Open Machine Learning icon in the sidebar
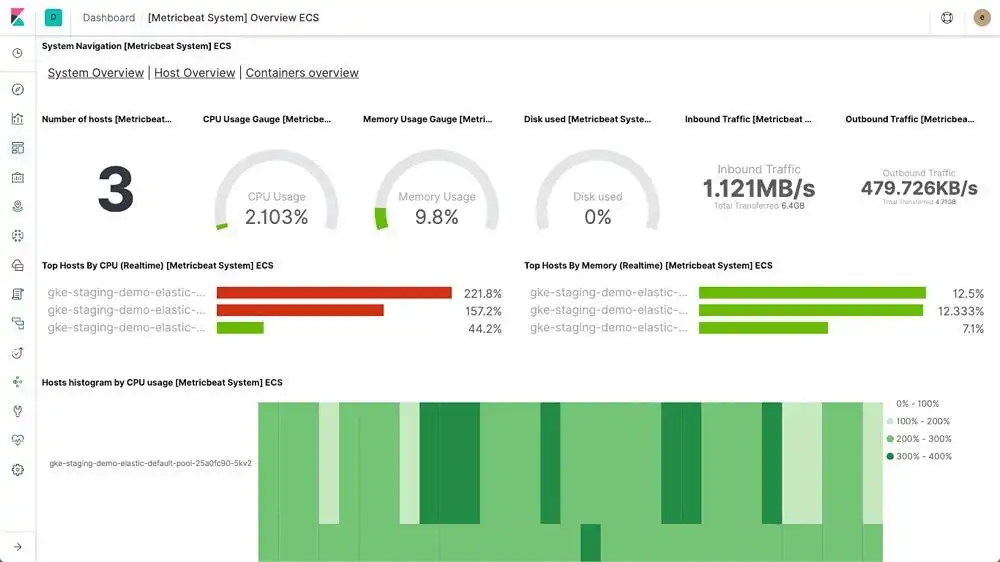Screen dimensions: 1000x562 click(17, 236)
